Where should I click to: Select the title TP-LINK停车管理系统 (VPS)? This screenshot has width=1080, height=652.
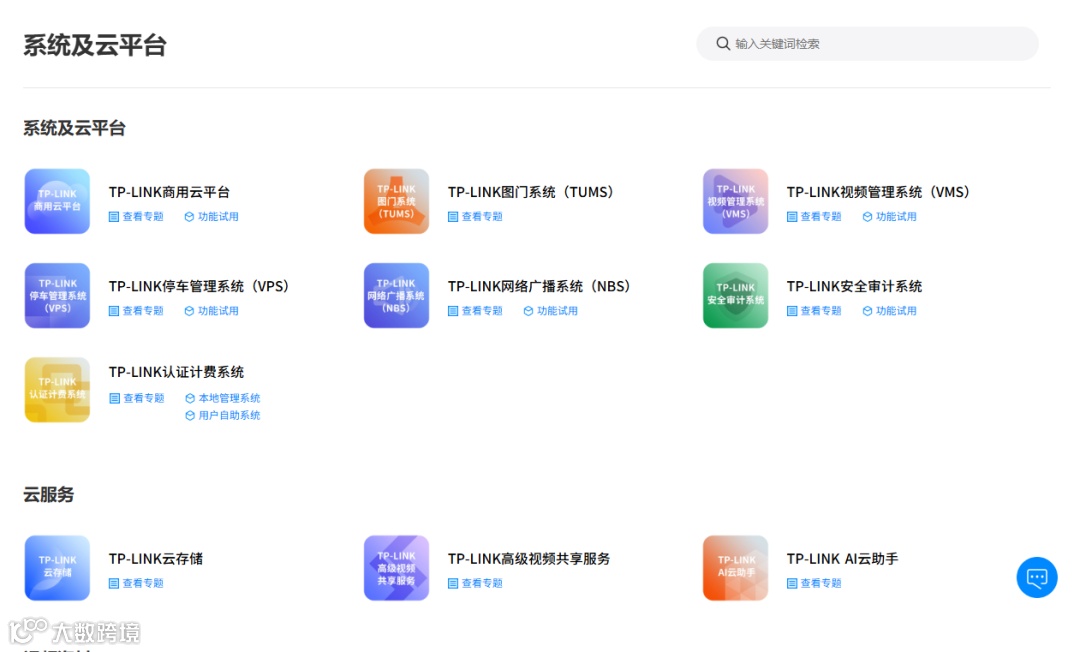tap(199, 286)
